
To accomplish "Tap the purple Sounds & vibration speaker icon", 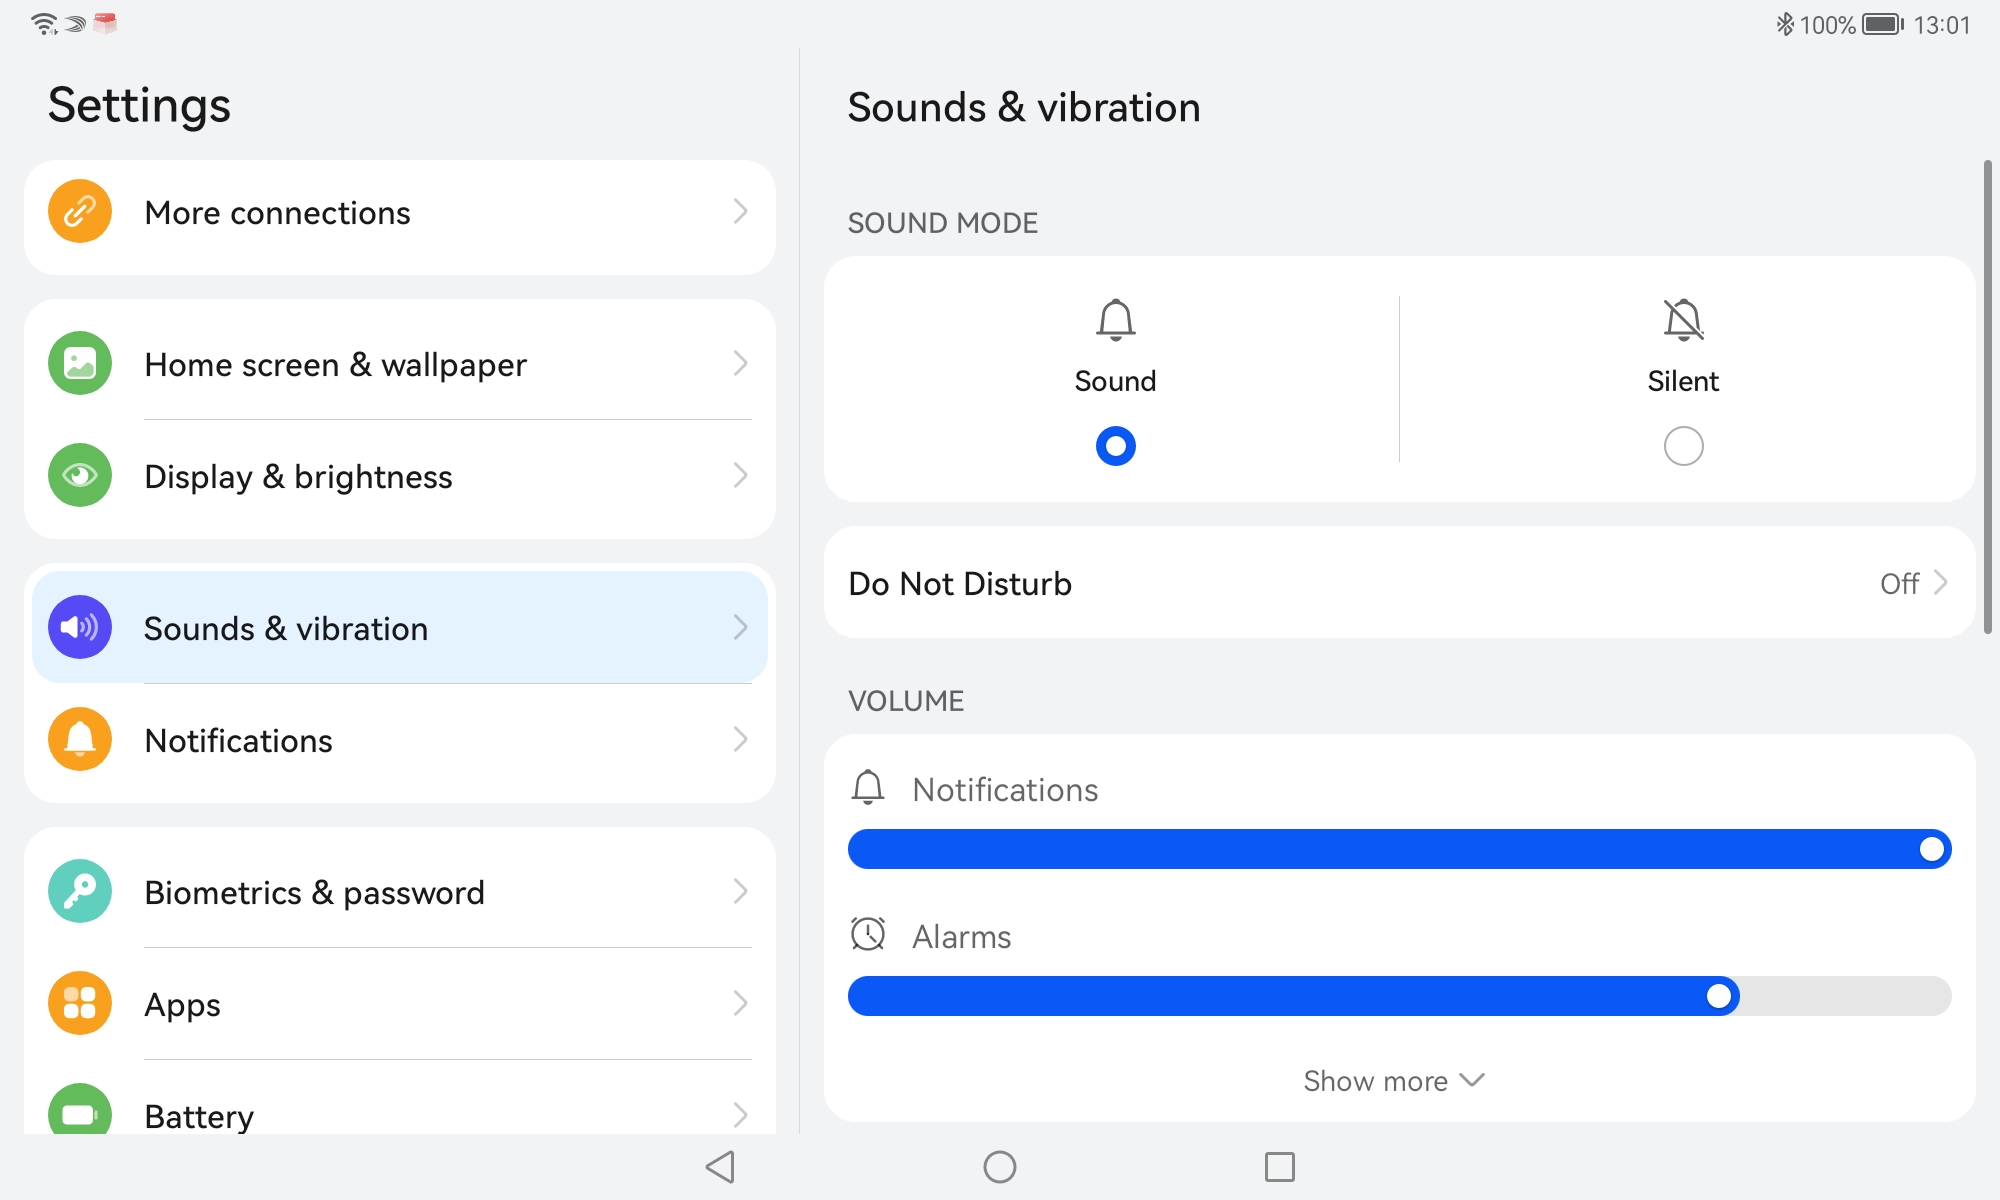I will 80,628.
